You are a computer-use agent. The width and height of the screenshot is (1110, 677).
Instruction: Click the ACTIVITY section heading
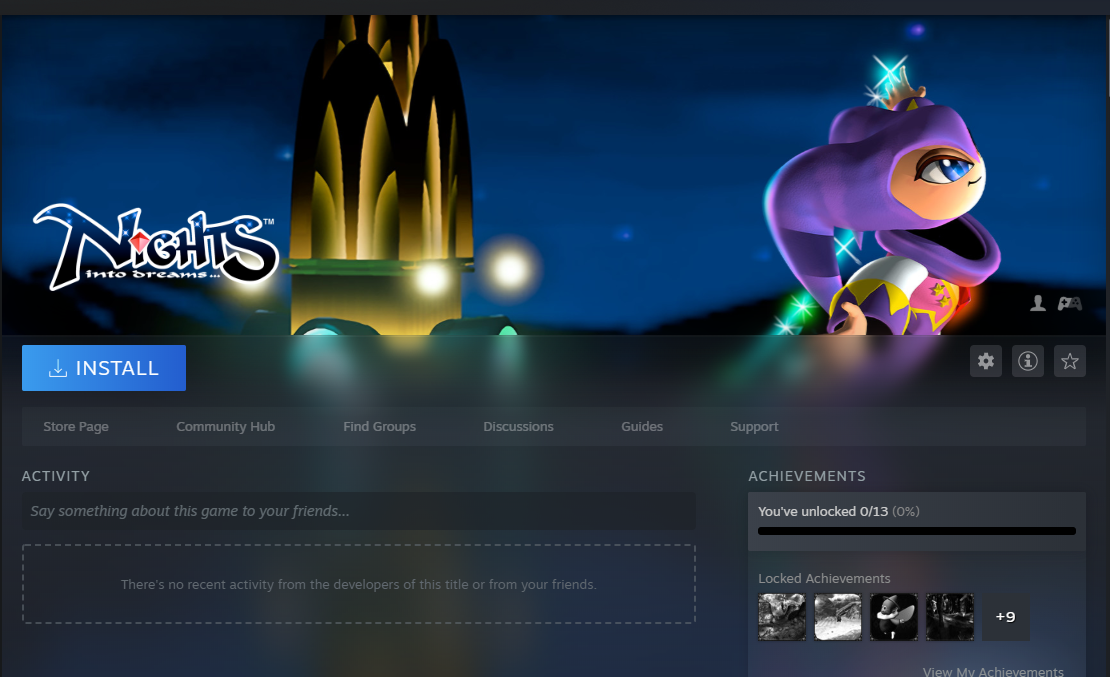tap(56, 476)
